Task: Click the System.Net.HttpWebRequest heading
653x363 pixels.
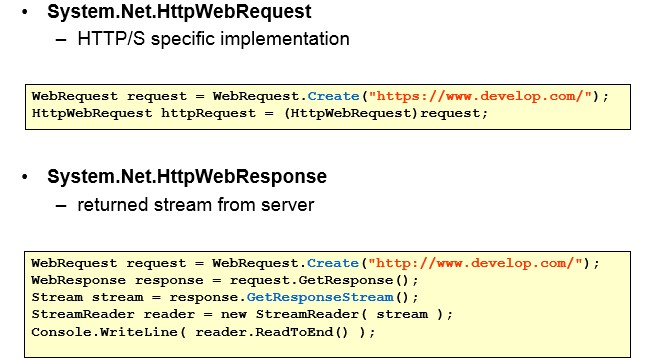Action: (179, 12)
